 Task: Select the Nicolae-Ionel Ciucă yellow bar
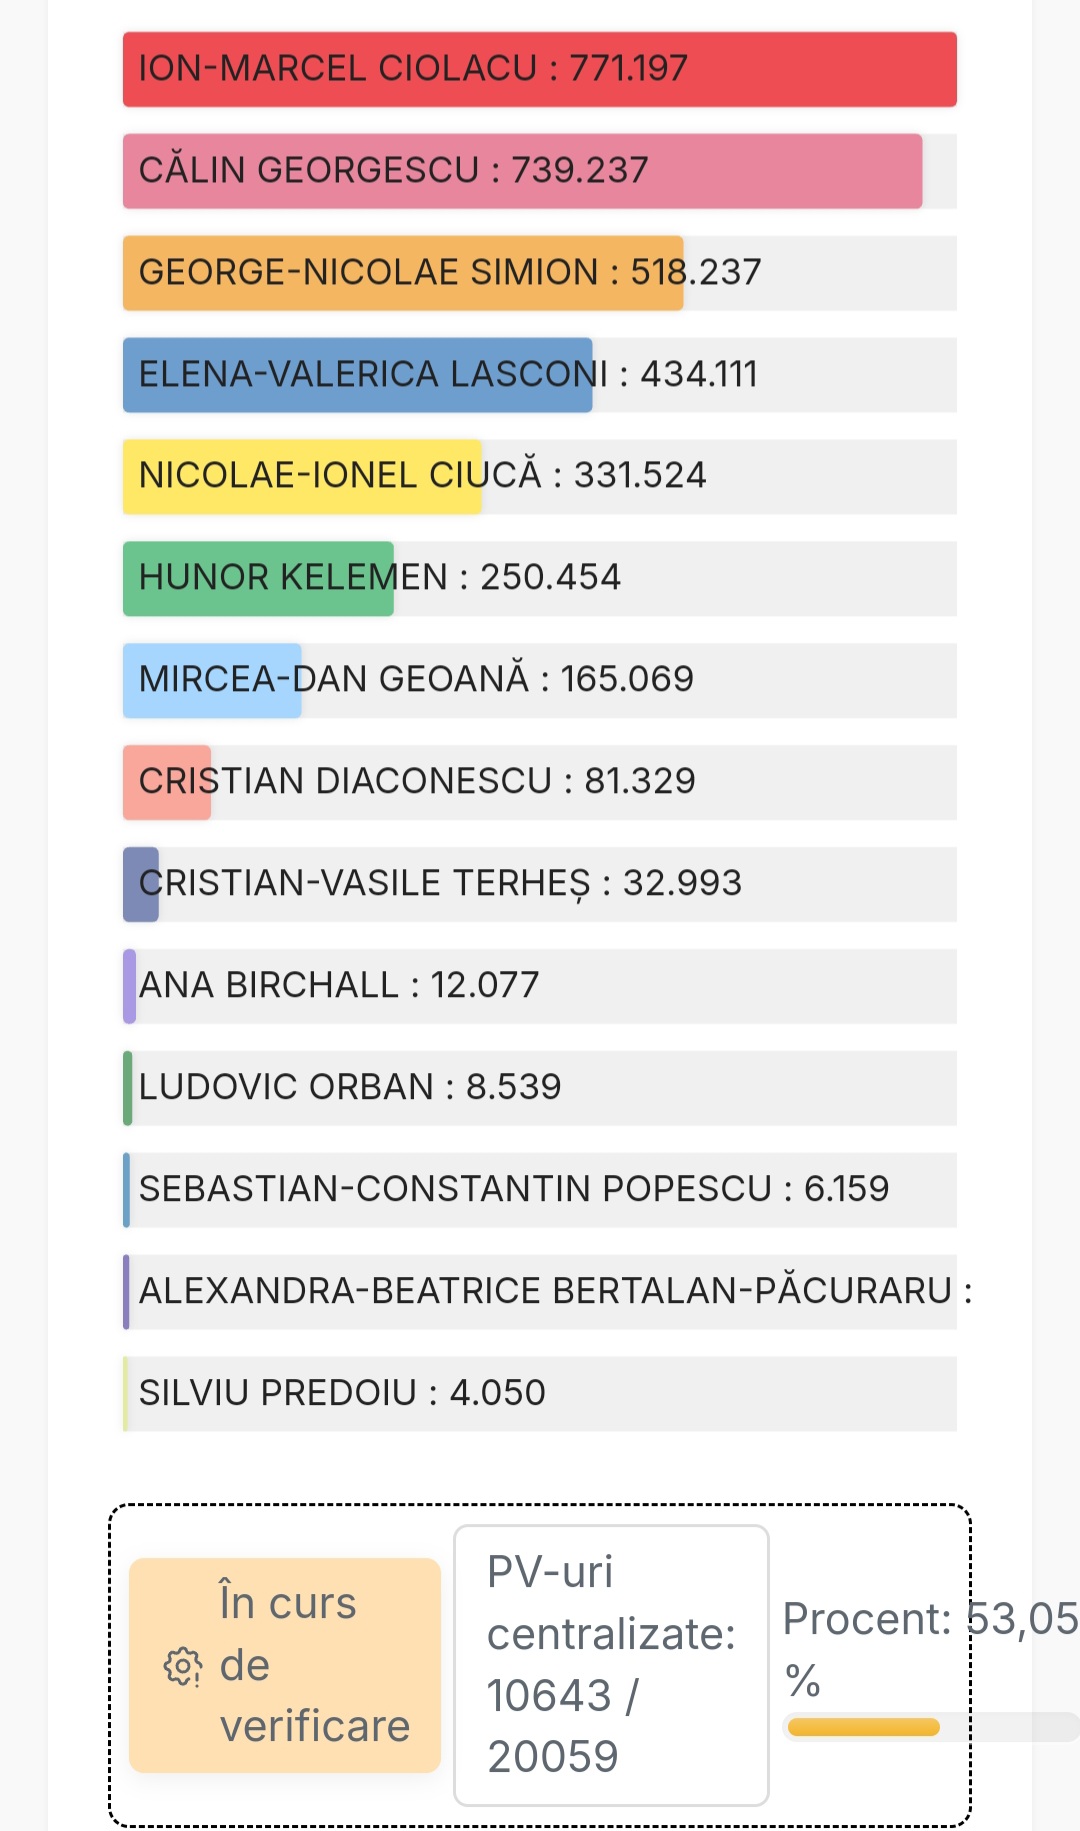[x=302, y=477]
